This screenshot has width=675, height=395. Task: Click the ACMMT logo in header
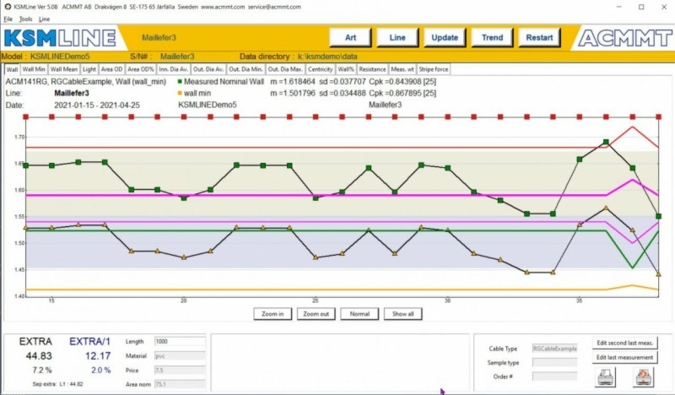coord(625,38)
